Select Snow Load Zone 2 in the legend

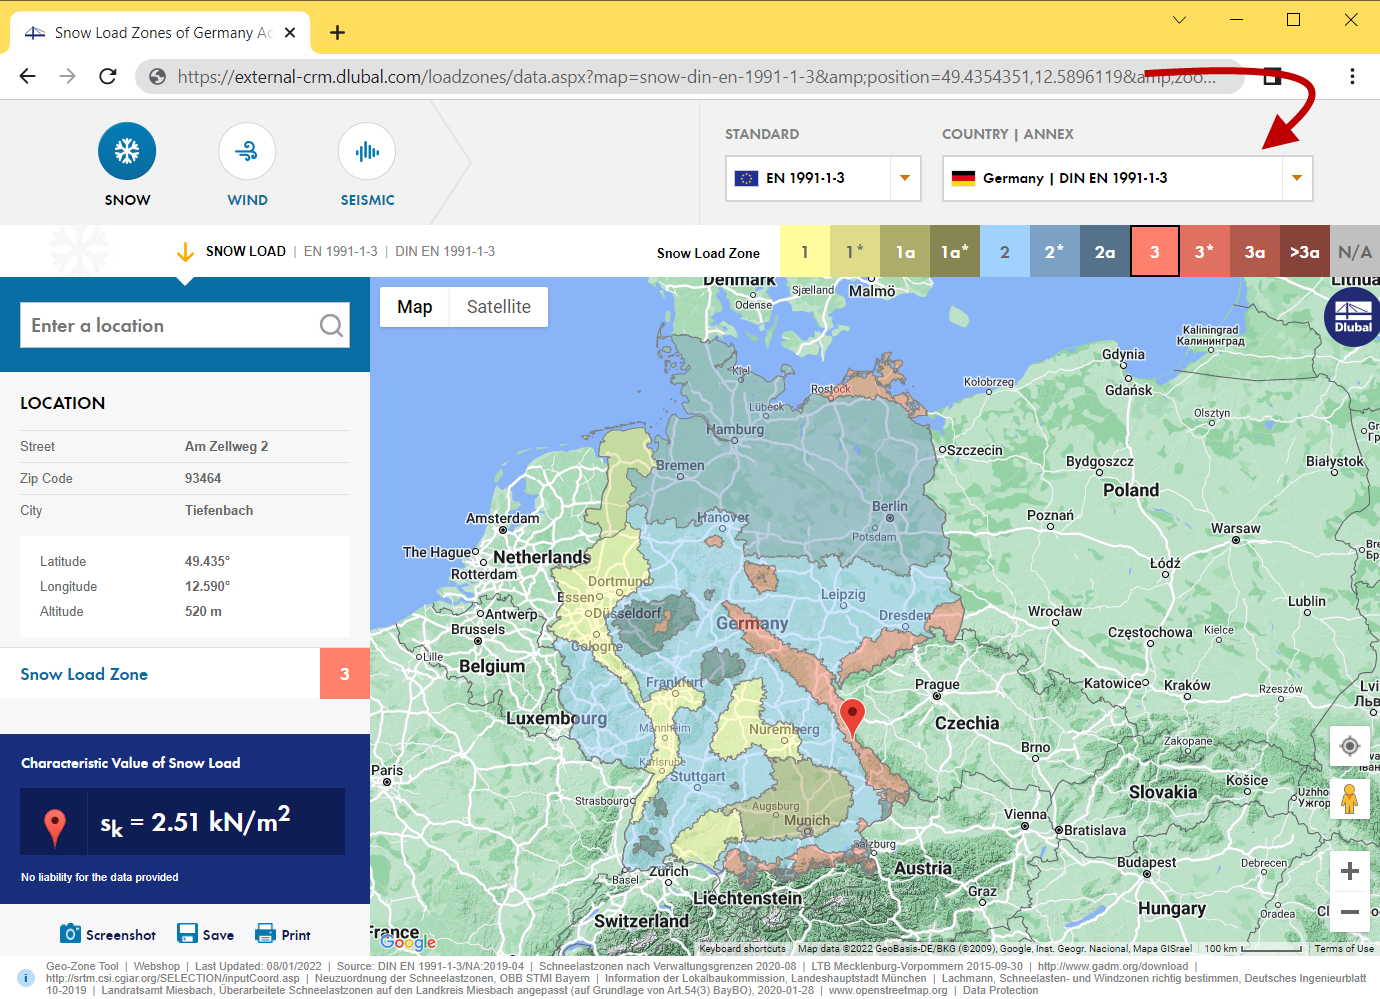1005,251
